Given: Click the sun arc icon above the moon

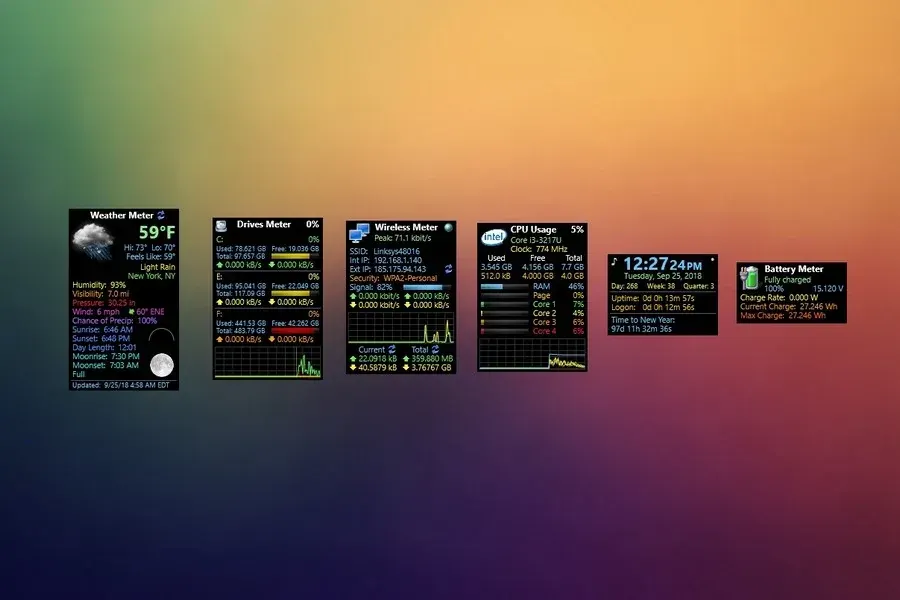Looking at the screenshot, I should click(x=161, y=335).
